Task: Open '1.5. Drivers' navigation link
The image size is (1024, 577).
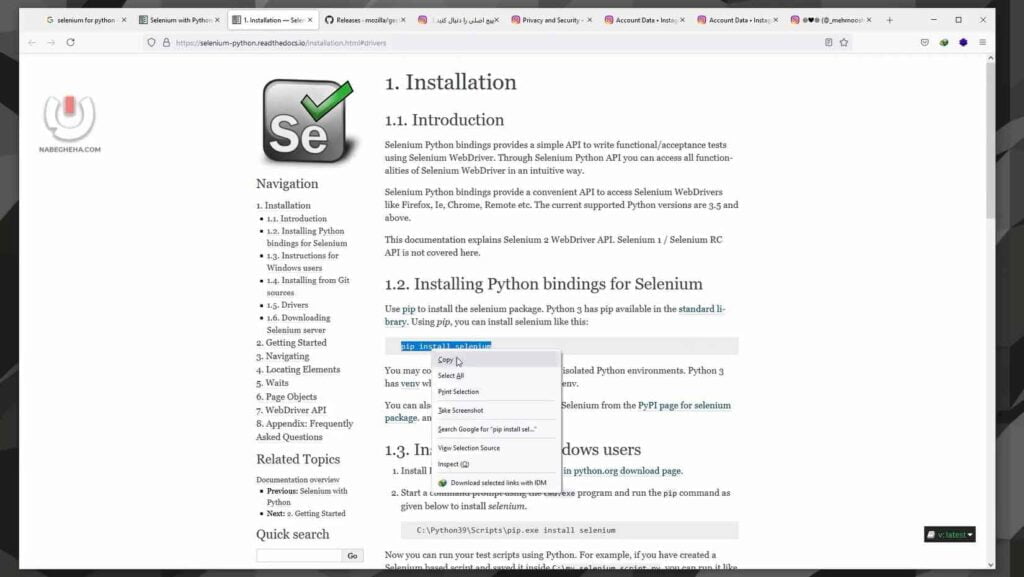Action: [x=287, y=305]
